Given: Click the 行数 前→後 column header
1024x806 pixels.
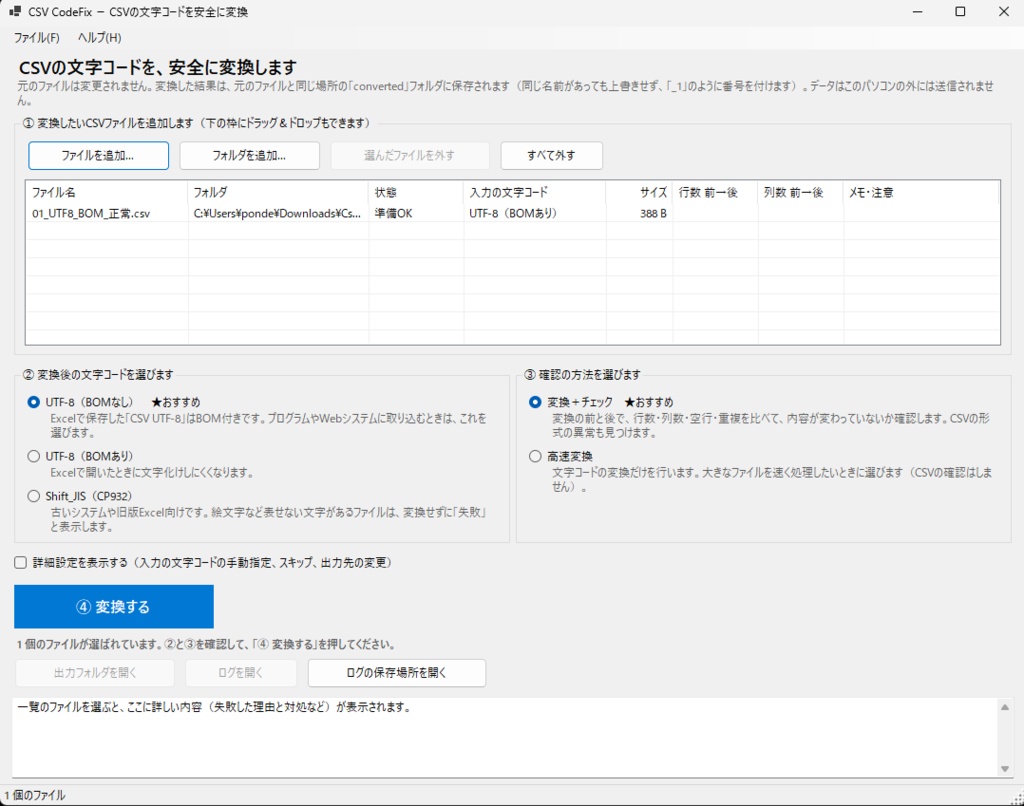Looking at the screenshot, I should (715, 193).
